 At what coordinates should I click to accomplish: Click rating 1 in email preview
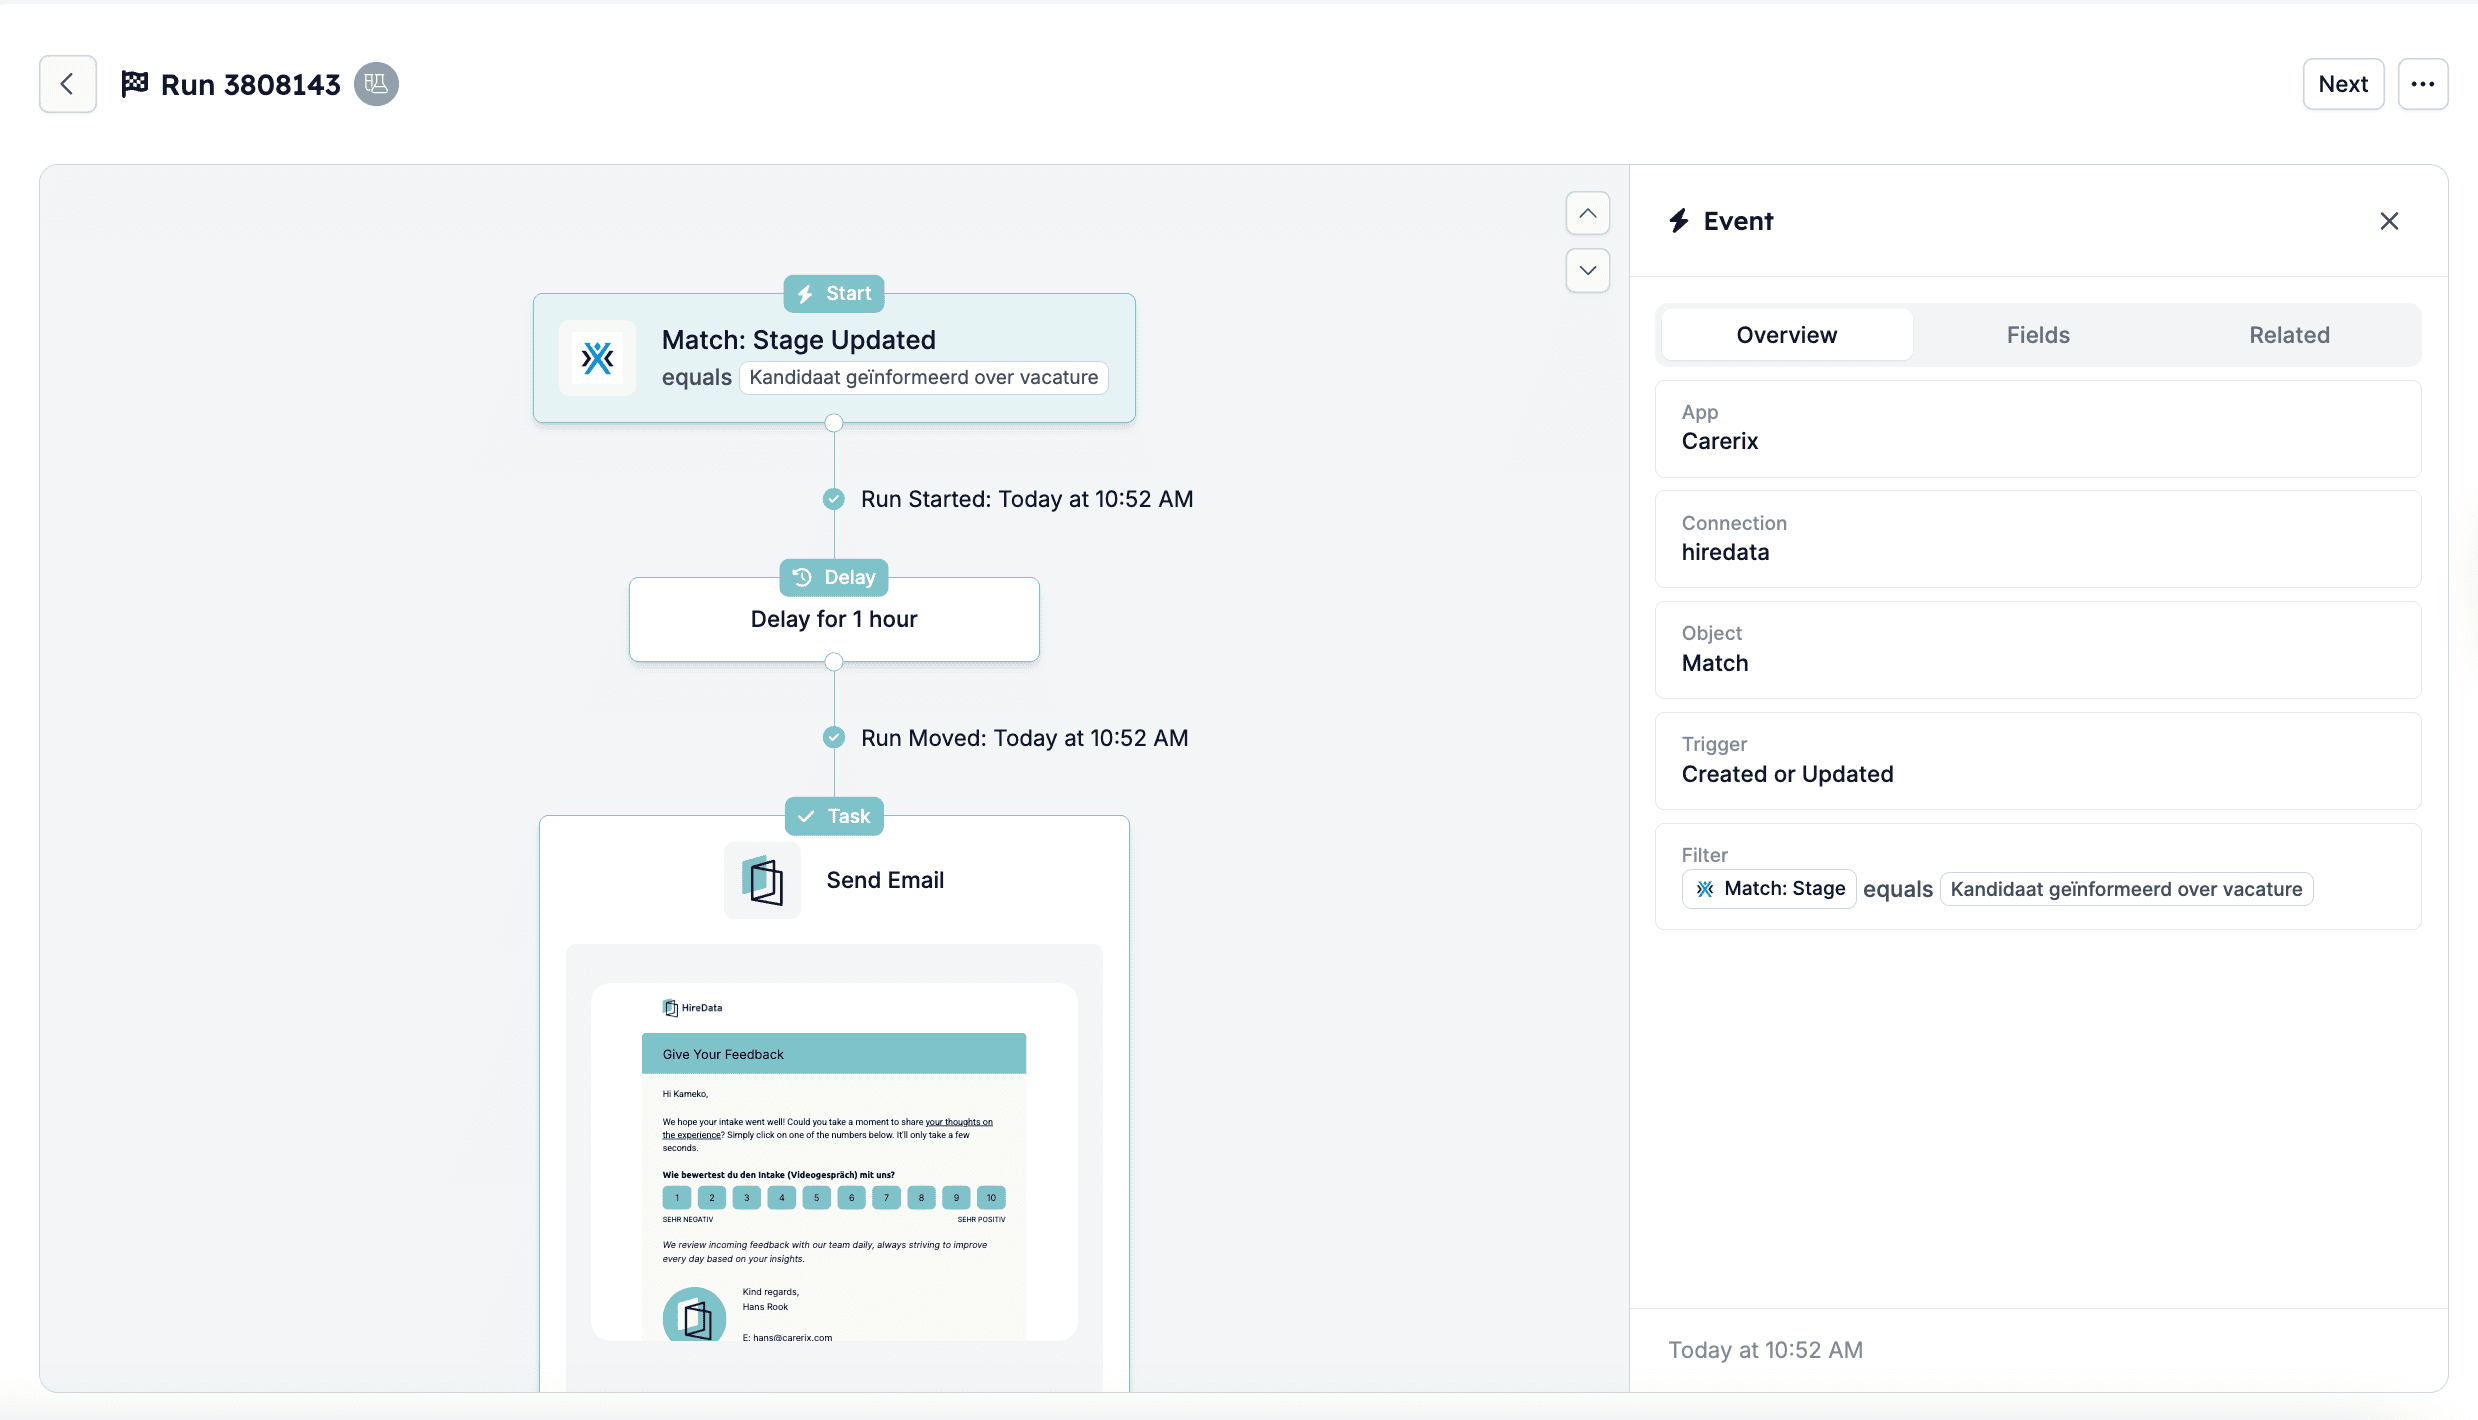point(677,1197)
